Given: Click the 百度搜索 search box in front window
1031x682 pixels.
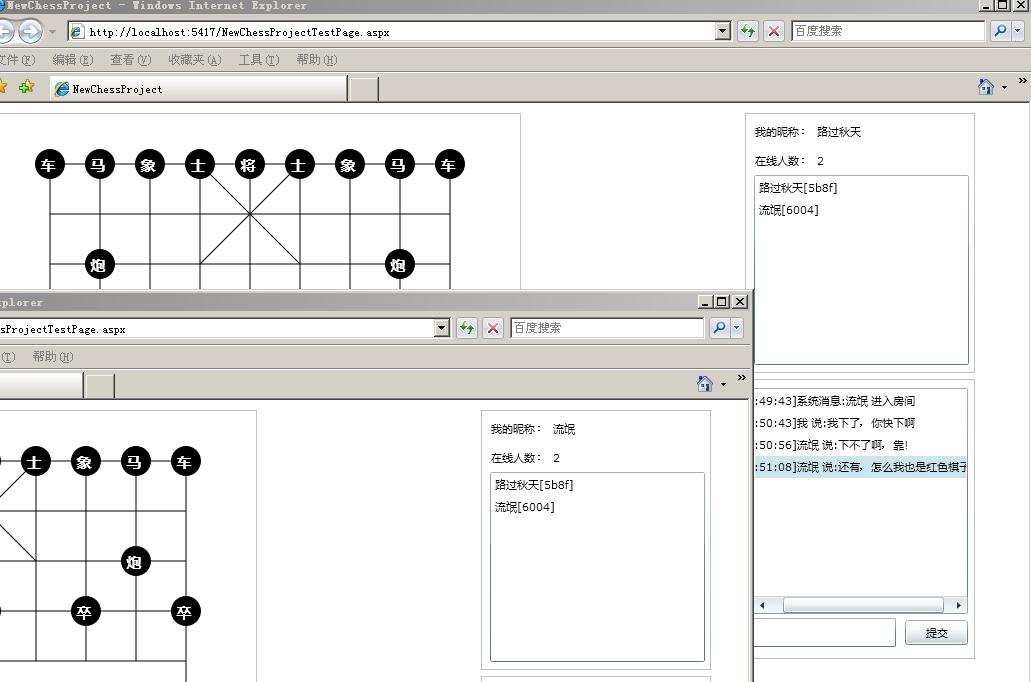Looking at the screenshot, I should pos(607,328).
